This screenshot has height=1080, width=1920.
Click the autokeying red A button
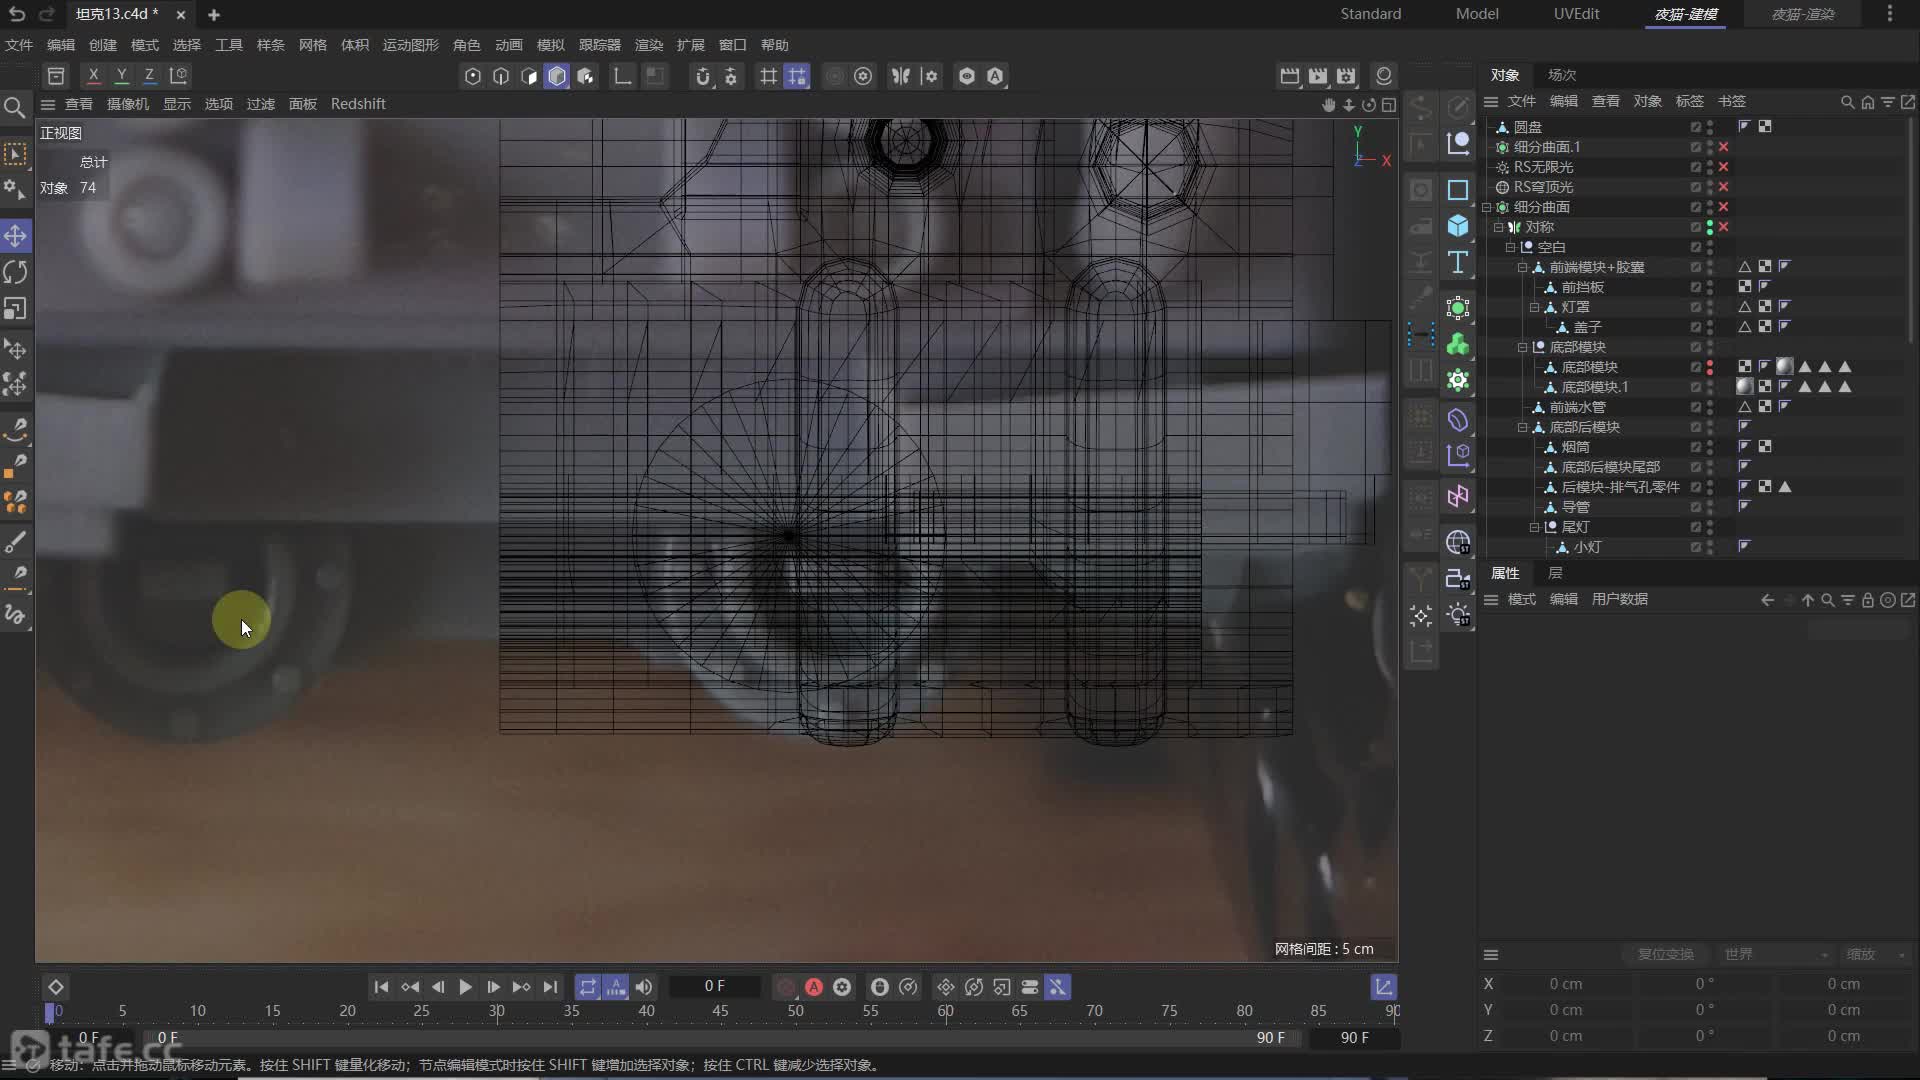814,987
